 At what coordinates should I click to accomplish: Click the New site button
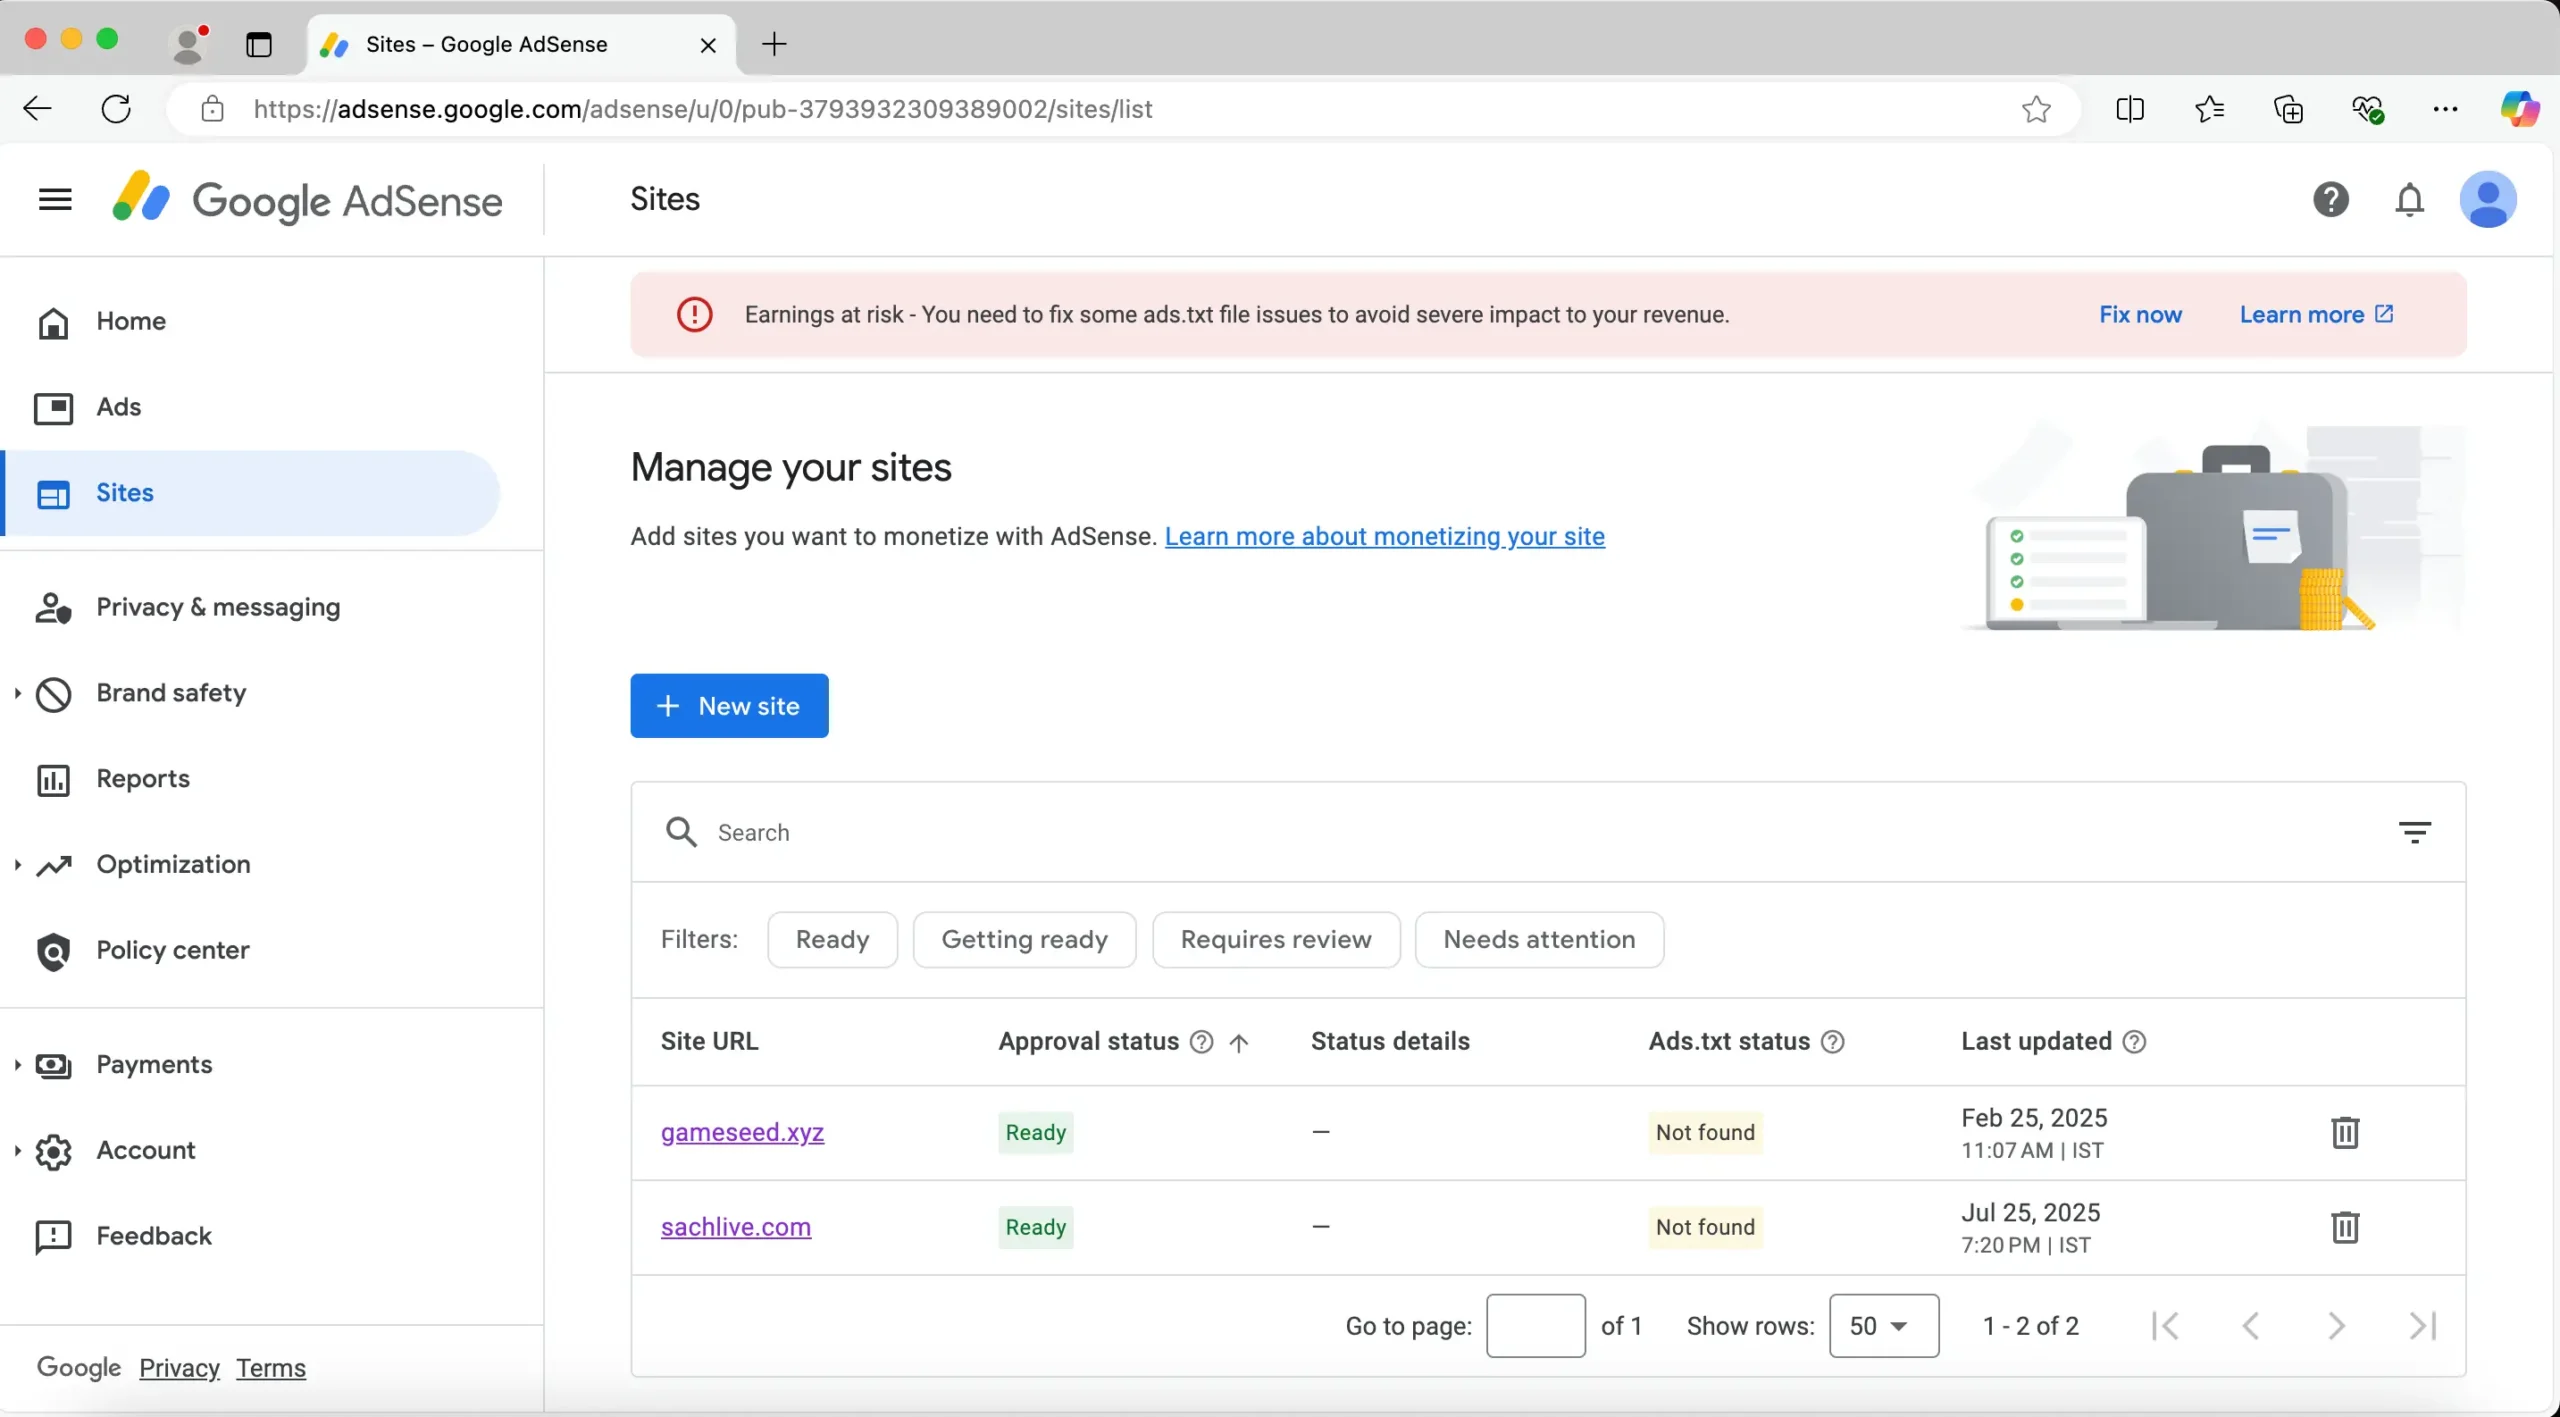pos(729,706)
